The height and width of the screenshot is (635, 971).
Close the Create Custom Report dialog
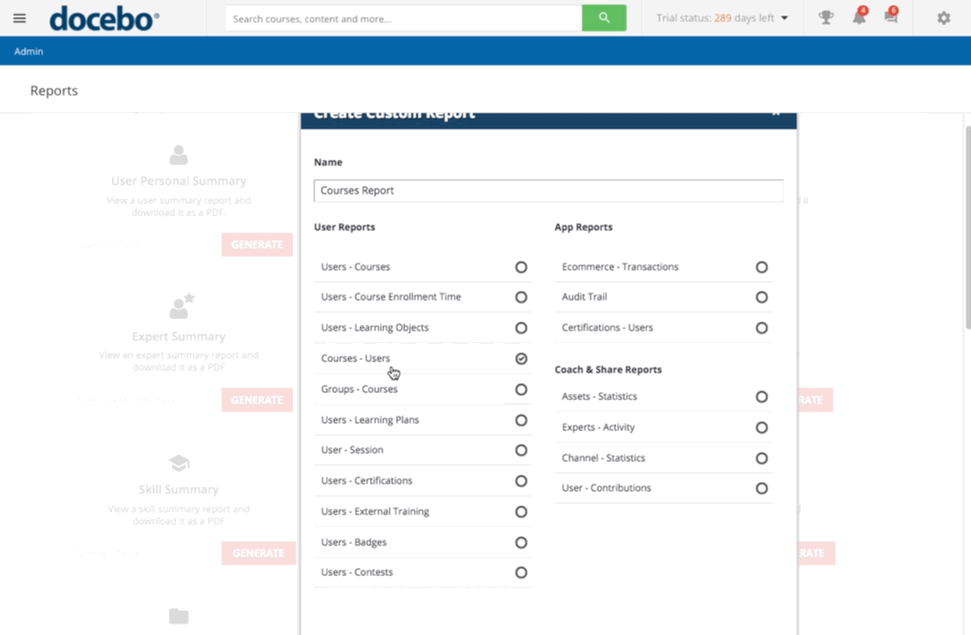[x=776, y=114]
